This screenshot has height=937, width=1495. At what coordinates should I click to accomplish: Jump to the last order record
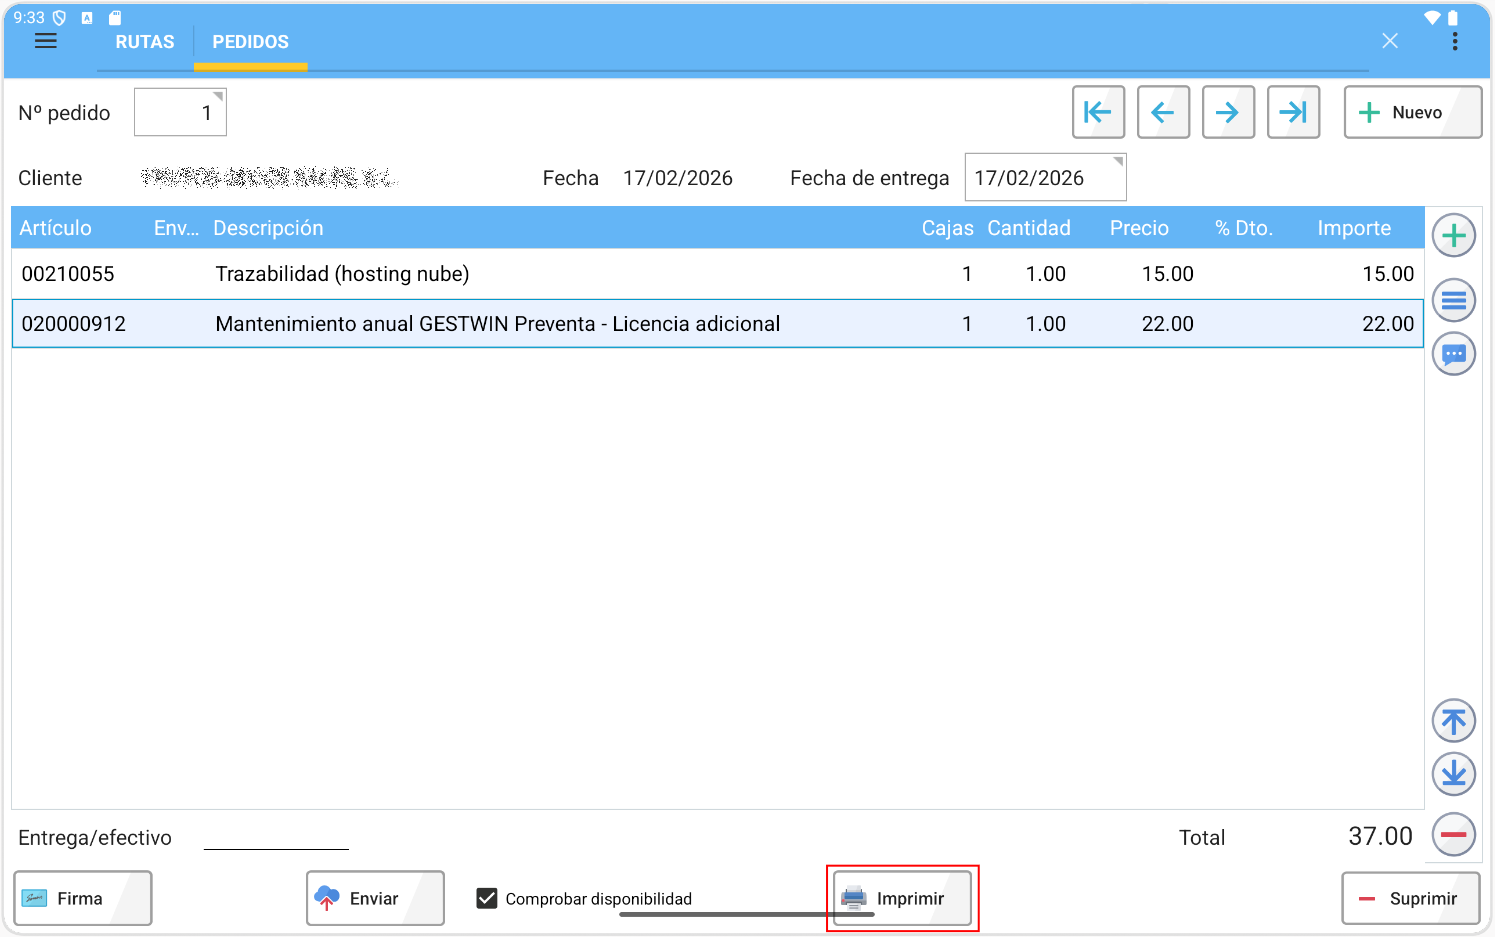click(x=1293, y=112)
